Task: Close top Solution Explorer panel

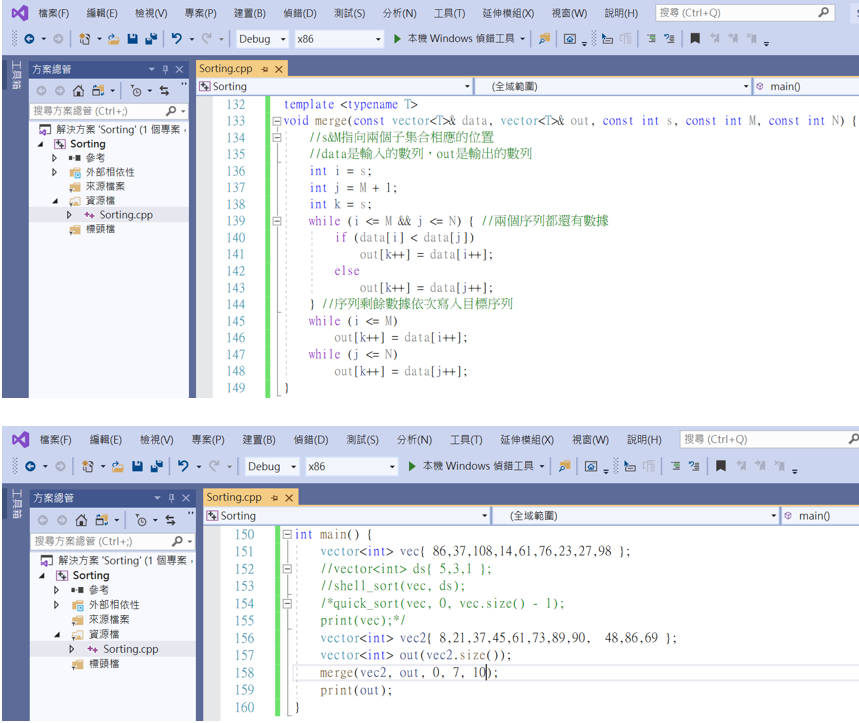Action: pos(179,70)
